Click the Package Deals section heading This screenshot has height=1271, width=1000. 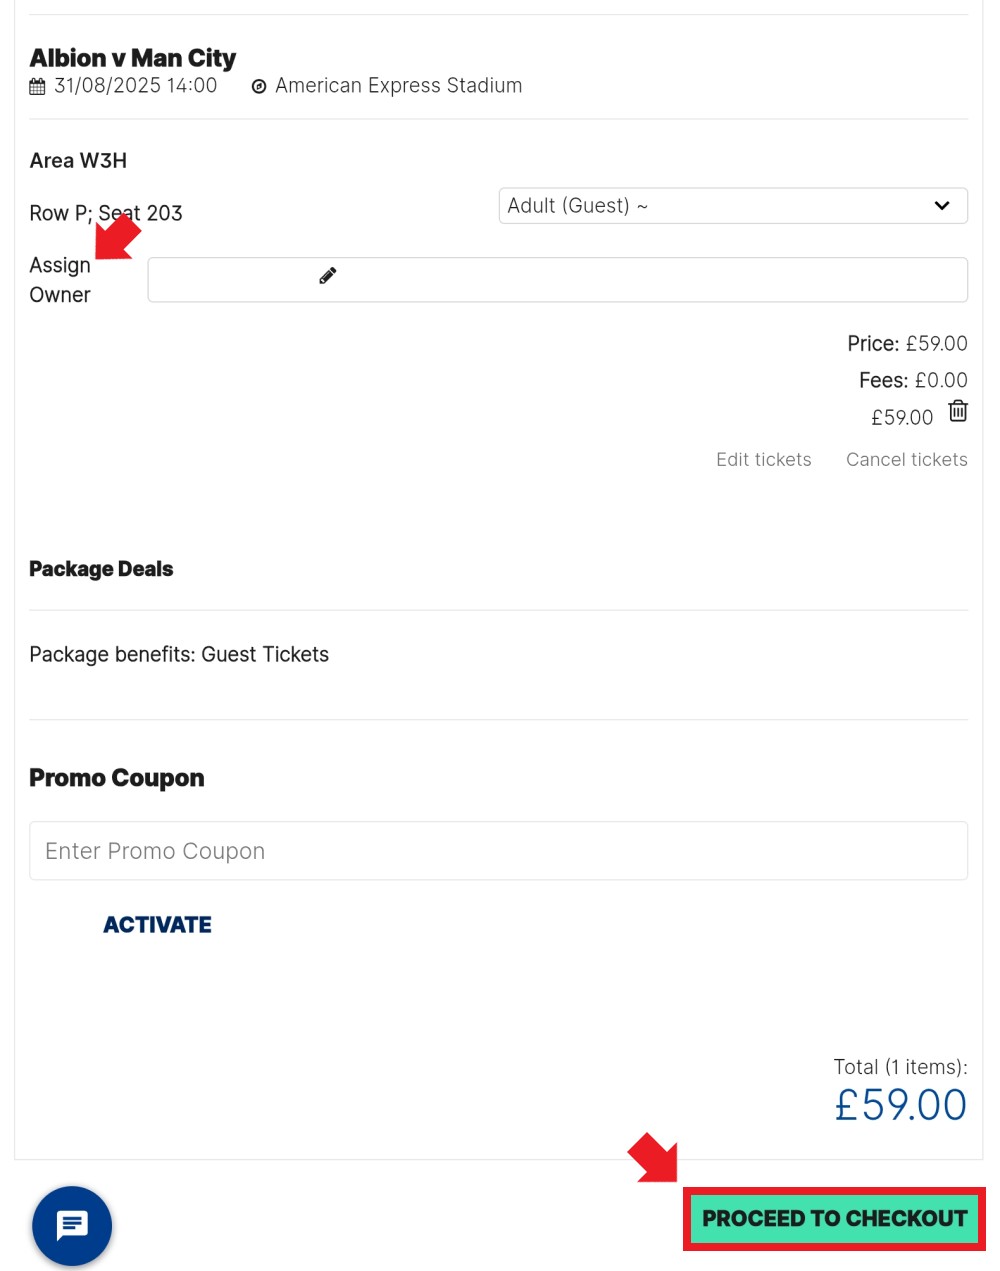pos(101,569)
